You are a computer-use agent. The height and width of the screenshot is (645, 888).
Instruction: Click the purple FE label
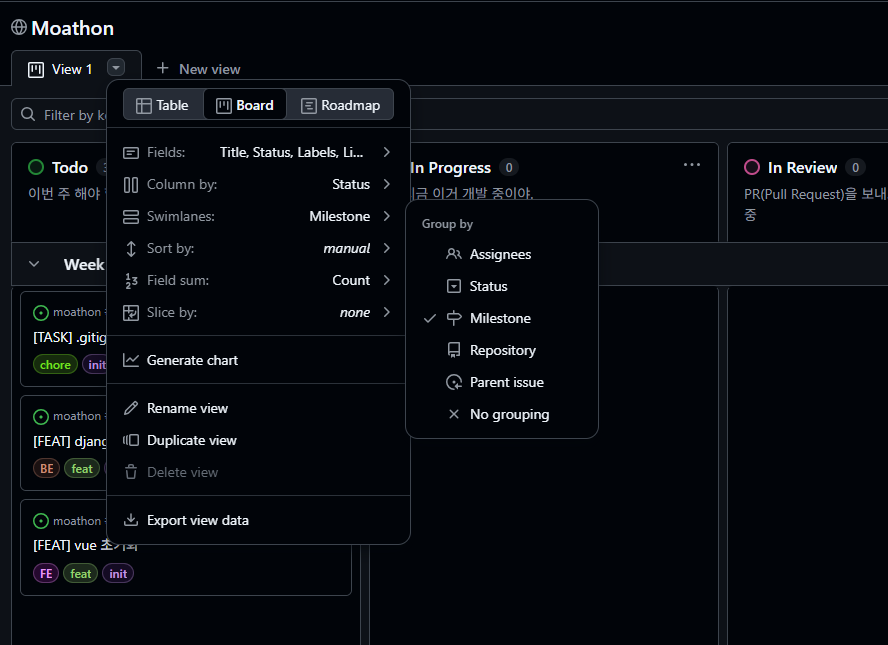click(46, 574)
